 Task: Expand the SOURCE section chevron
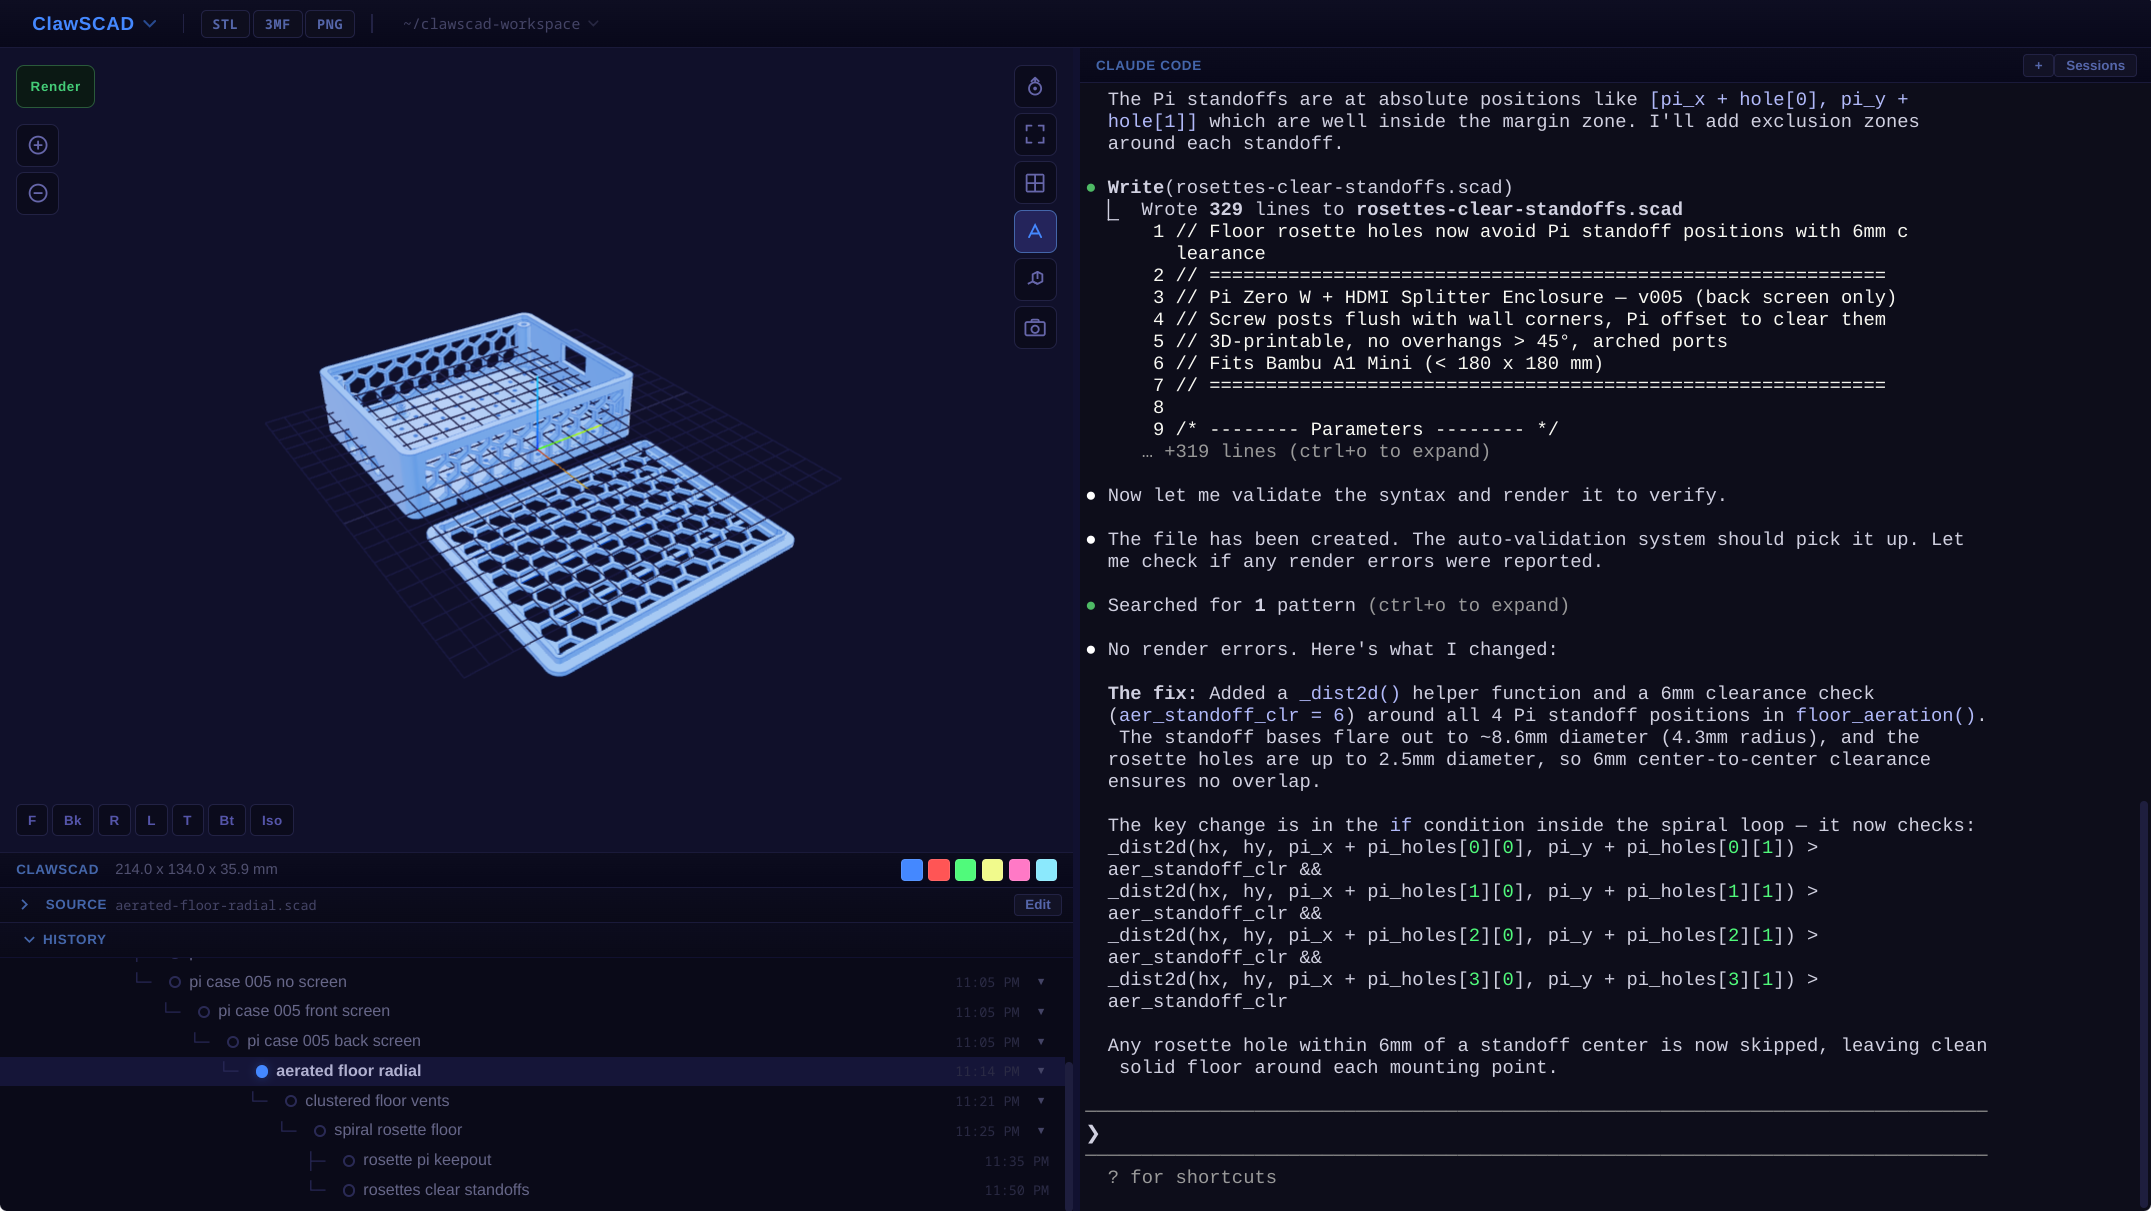coord(25,904)
